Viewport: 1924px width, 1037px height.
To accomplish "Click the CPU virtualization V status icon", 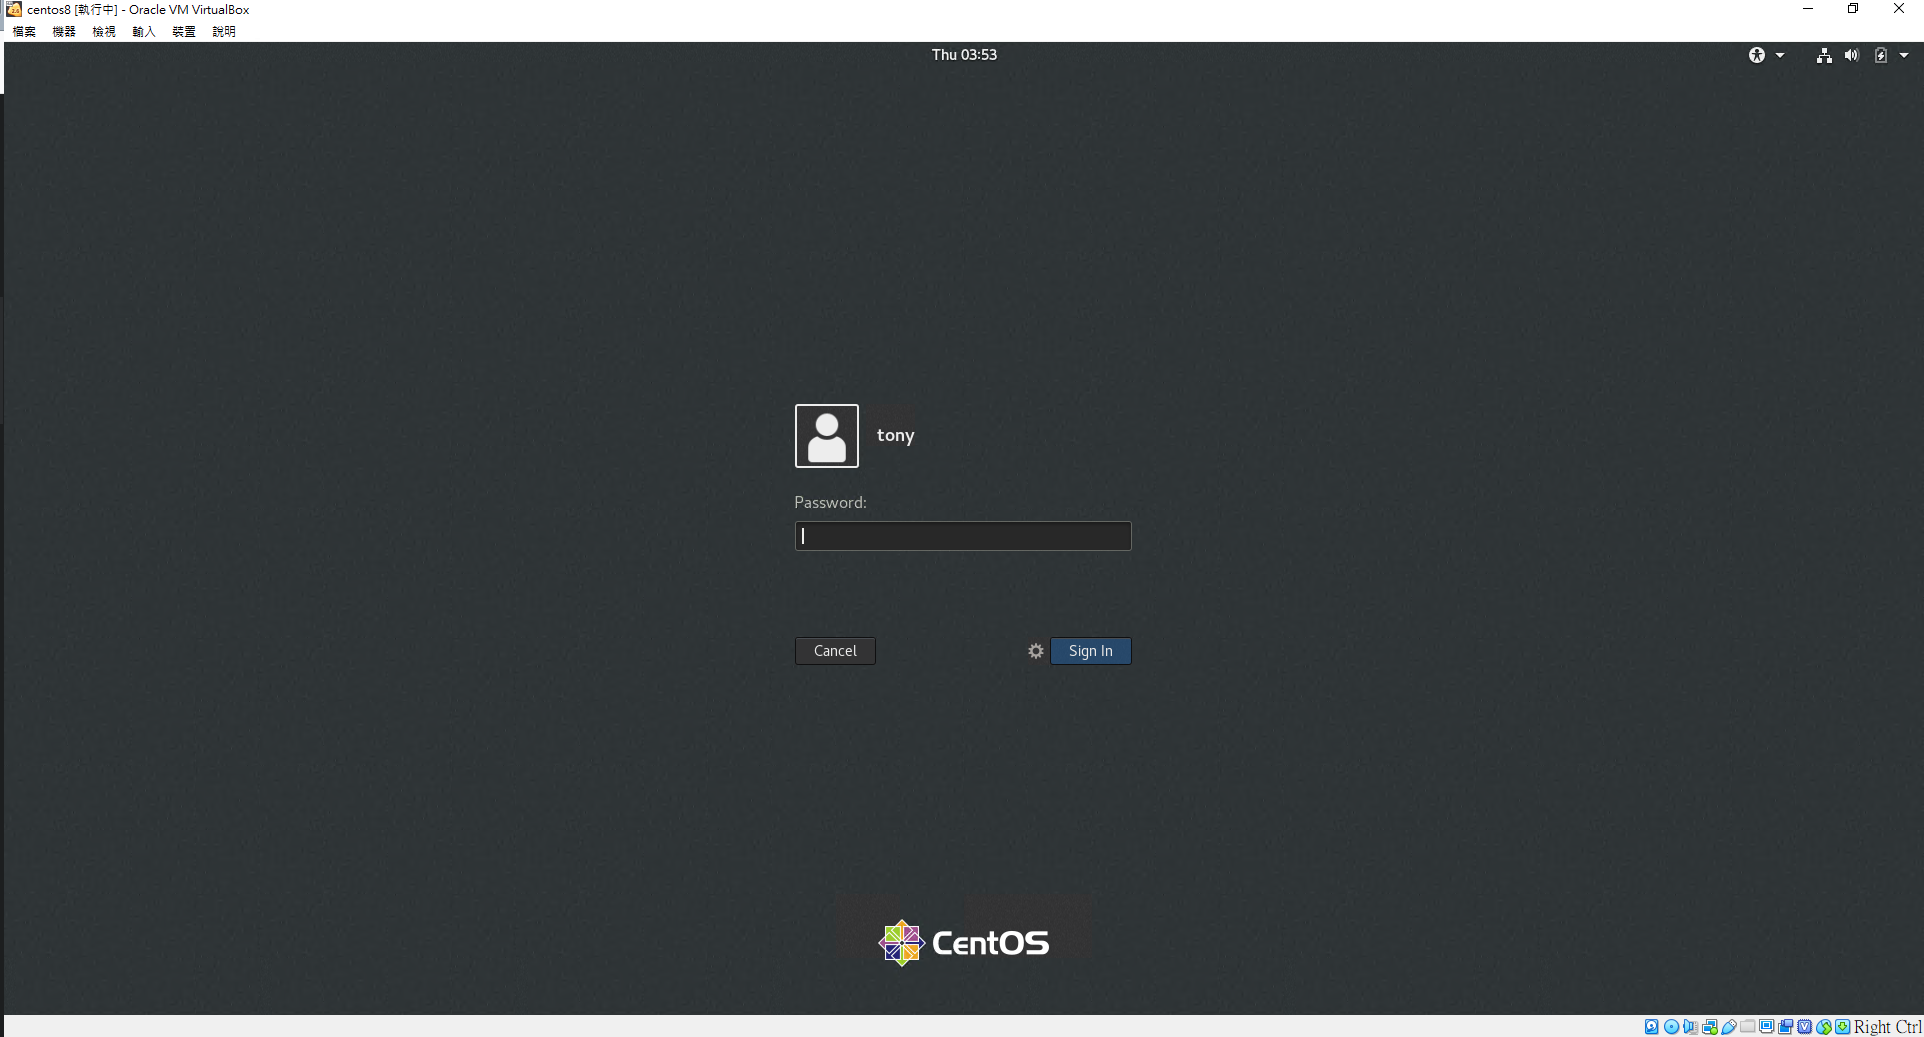I will (1805, 1027).
